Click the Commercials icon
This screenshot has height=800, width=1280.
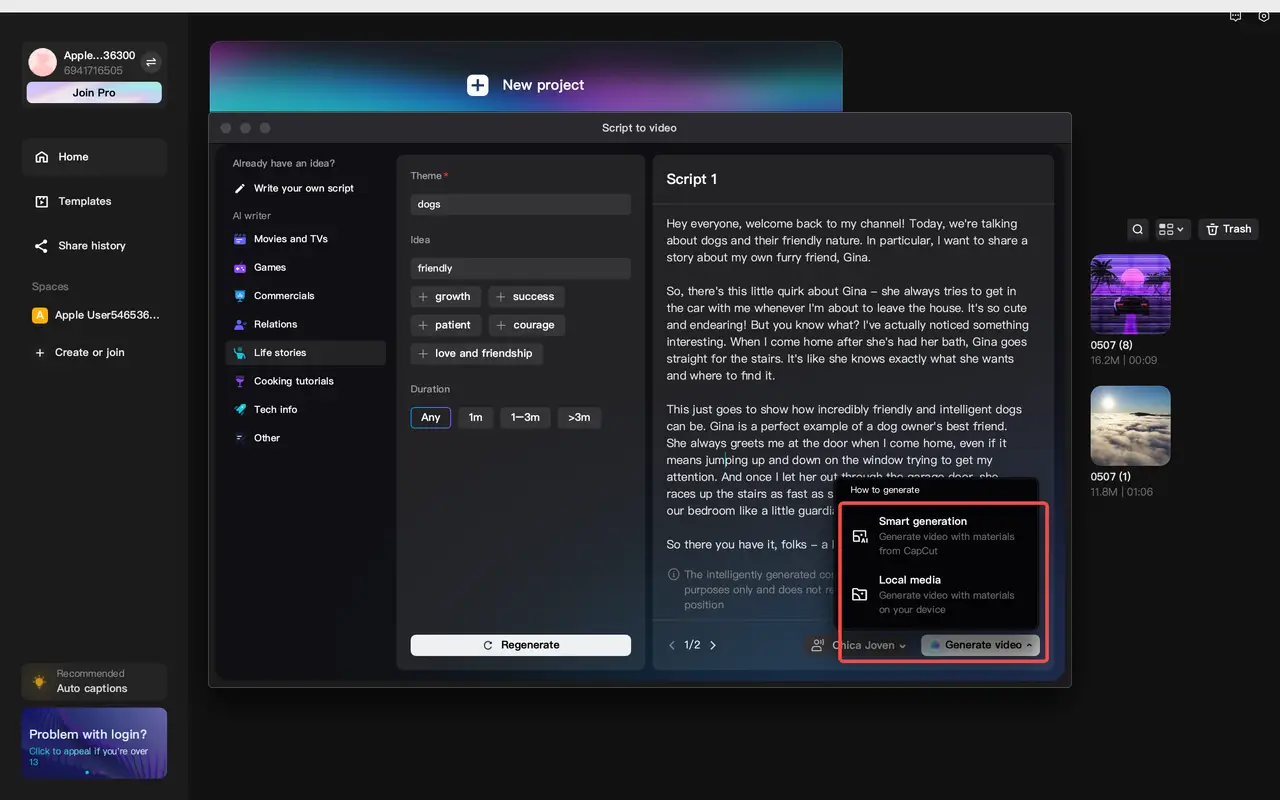pos(239,295)
